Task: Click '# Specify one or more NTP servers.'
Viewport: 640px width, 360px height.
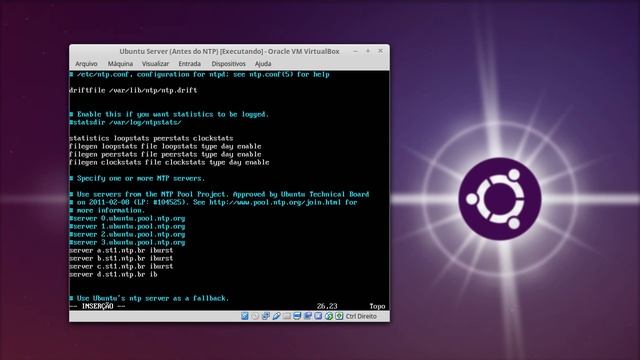Action: pos(137,178)
